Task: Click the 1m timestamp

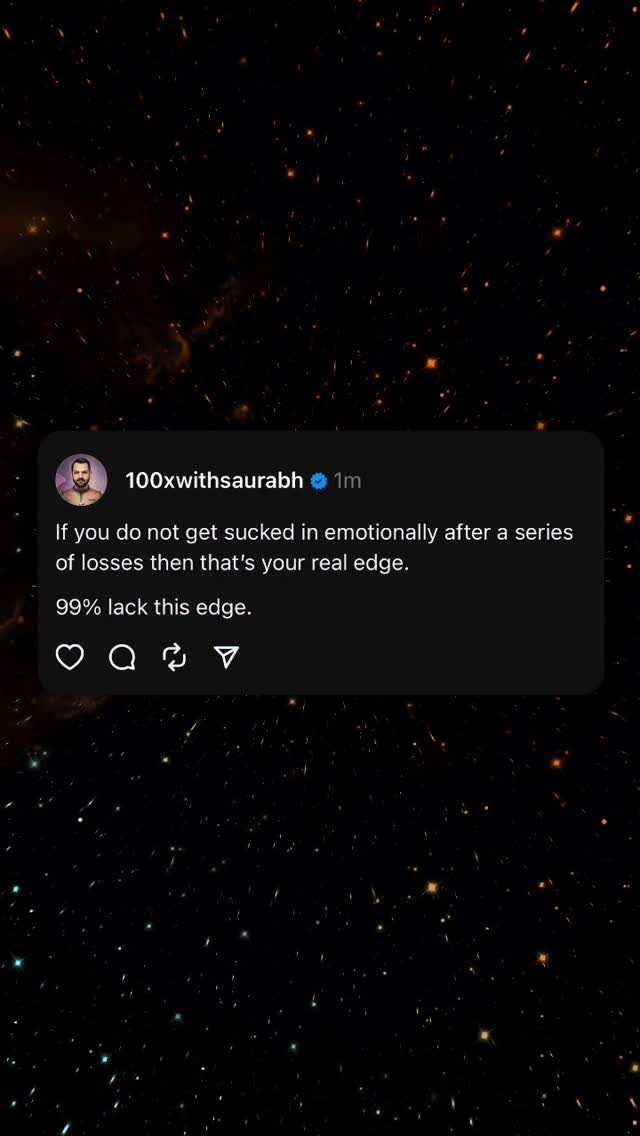Action: click(348, 480)
